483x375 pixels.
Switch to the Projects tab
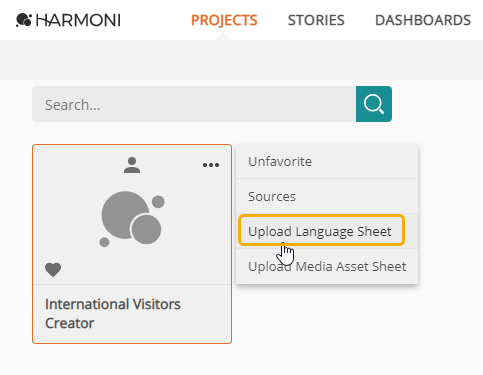pos(224,20)
